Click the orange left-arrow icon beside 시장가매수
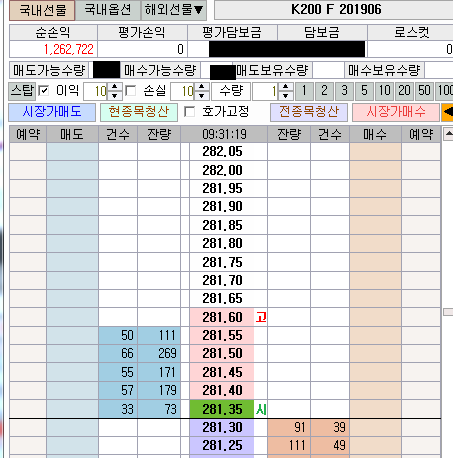The width and height of the screenshot is (453, 458). [x=447, y=112]
